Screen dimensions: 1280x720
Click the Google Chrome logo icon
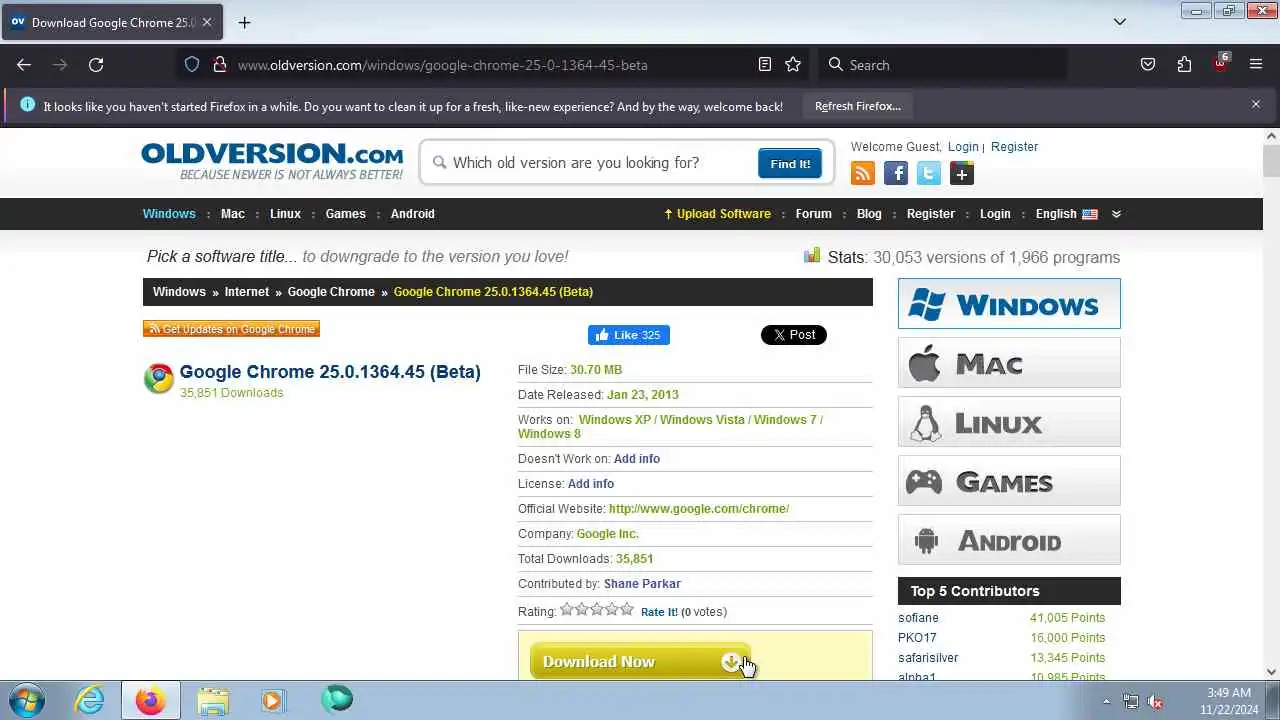pyautogui.click(x=158, y=378)
